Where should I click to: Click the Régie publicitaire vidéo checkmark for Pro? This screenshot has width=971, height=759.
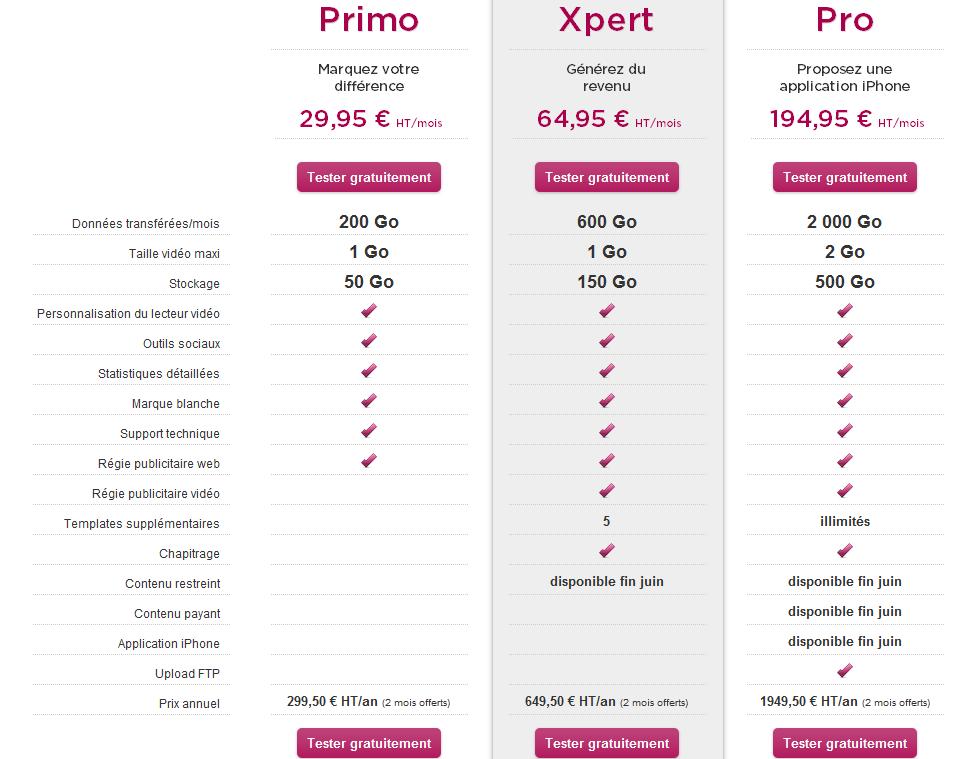[x=844, y=491]
